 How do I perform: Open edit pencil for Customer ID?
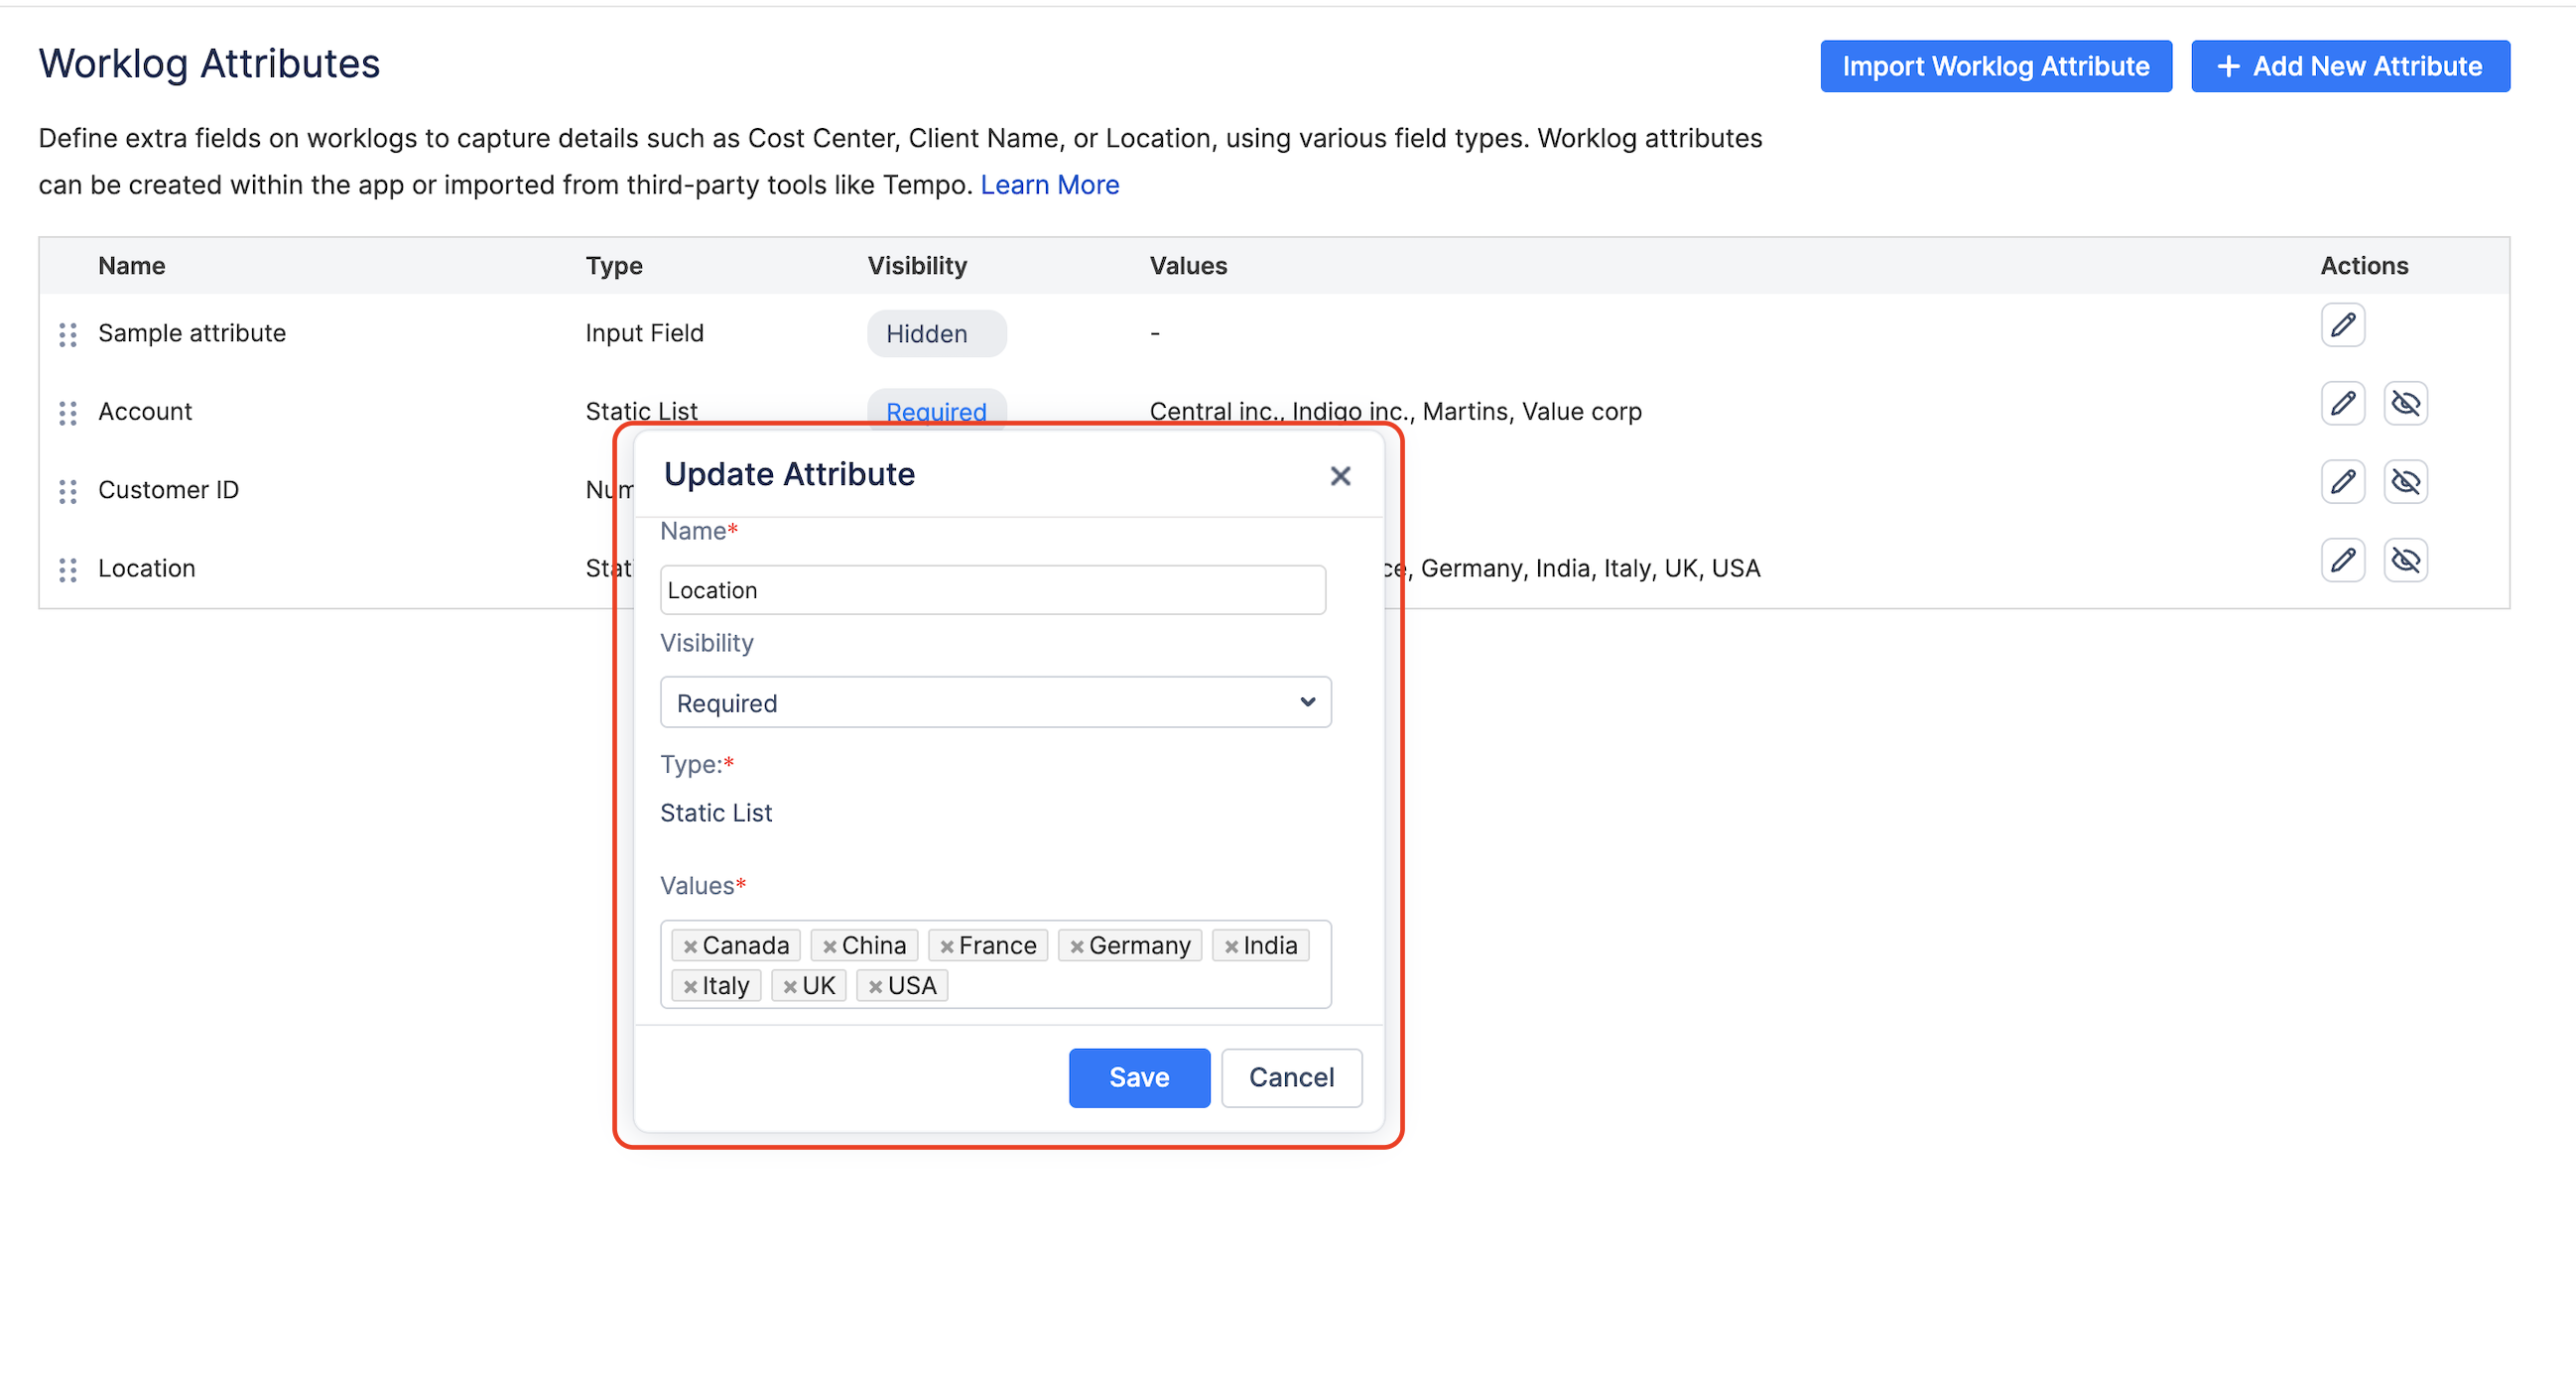(2342, 482)
